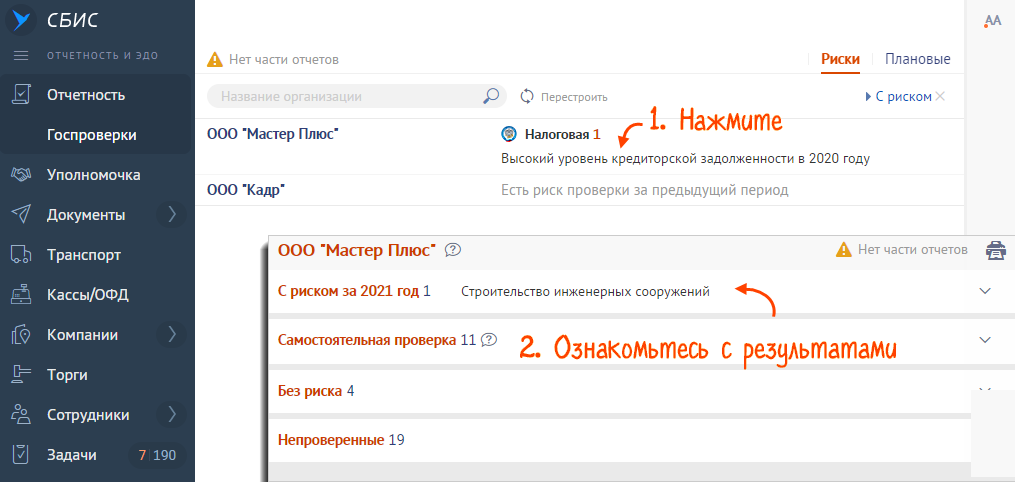Remove the С риском filter with X

point(941,96)
